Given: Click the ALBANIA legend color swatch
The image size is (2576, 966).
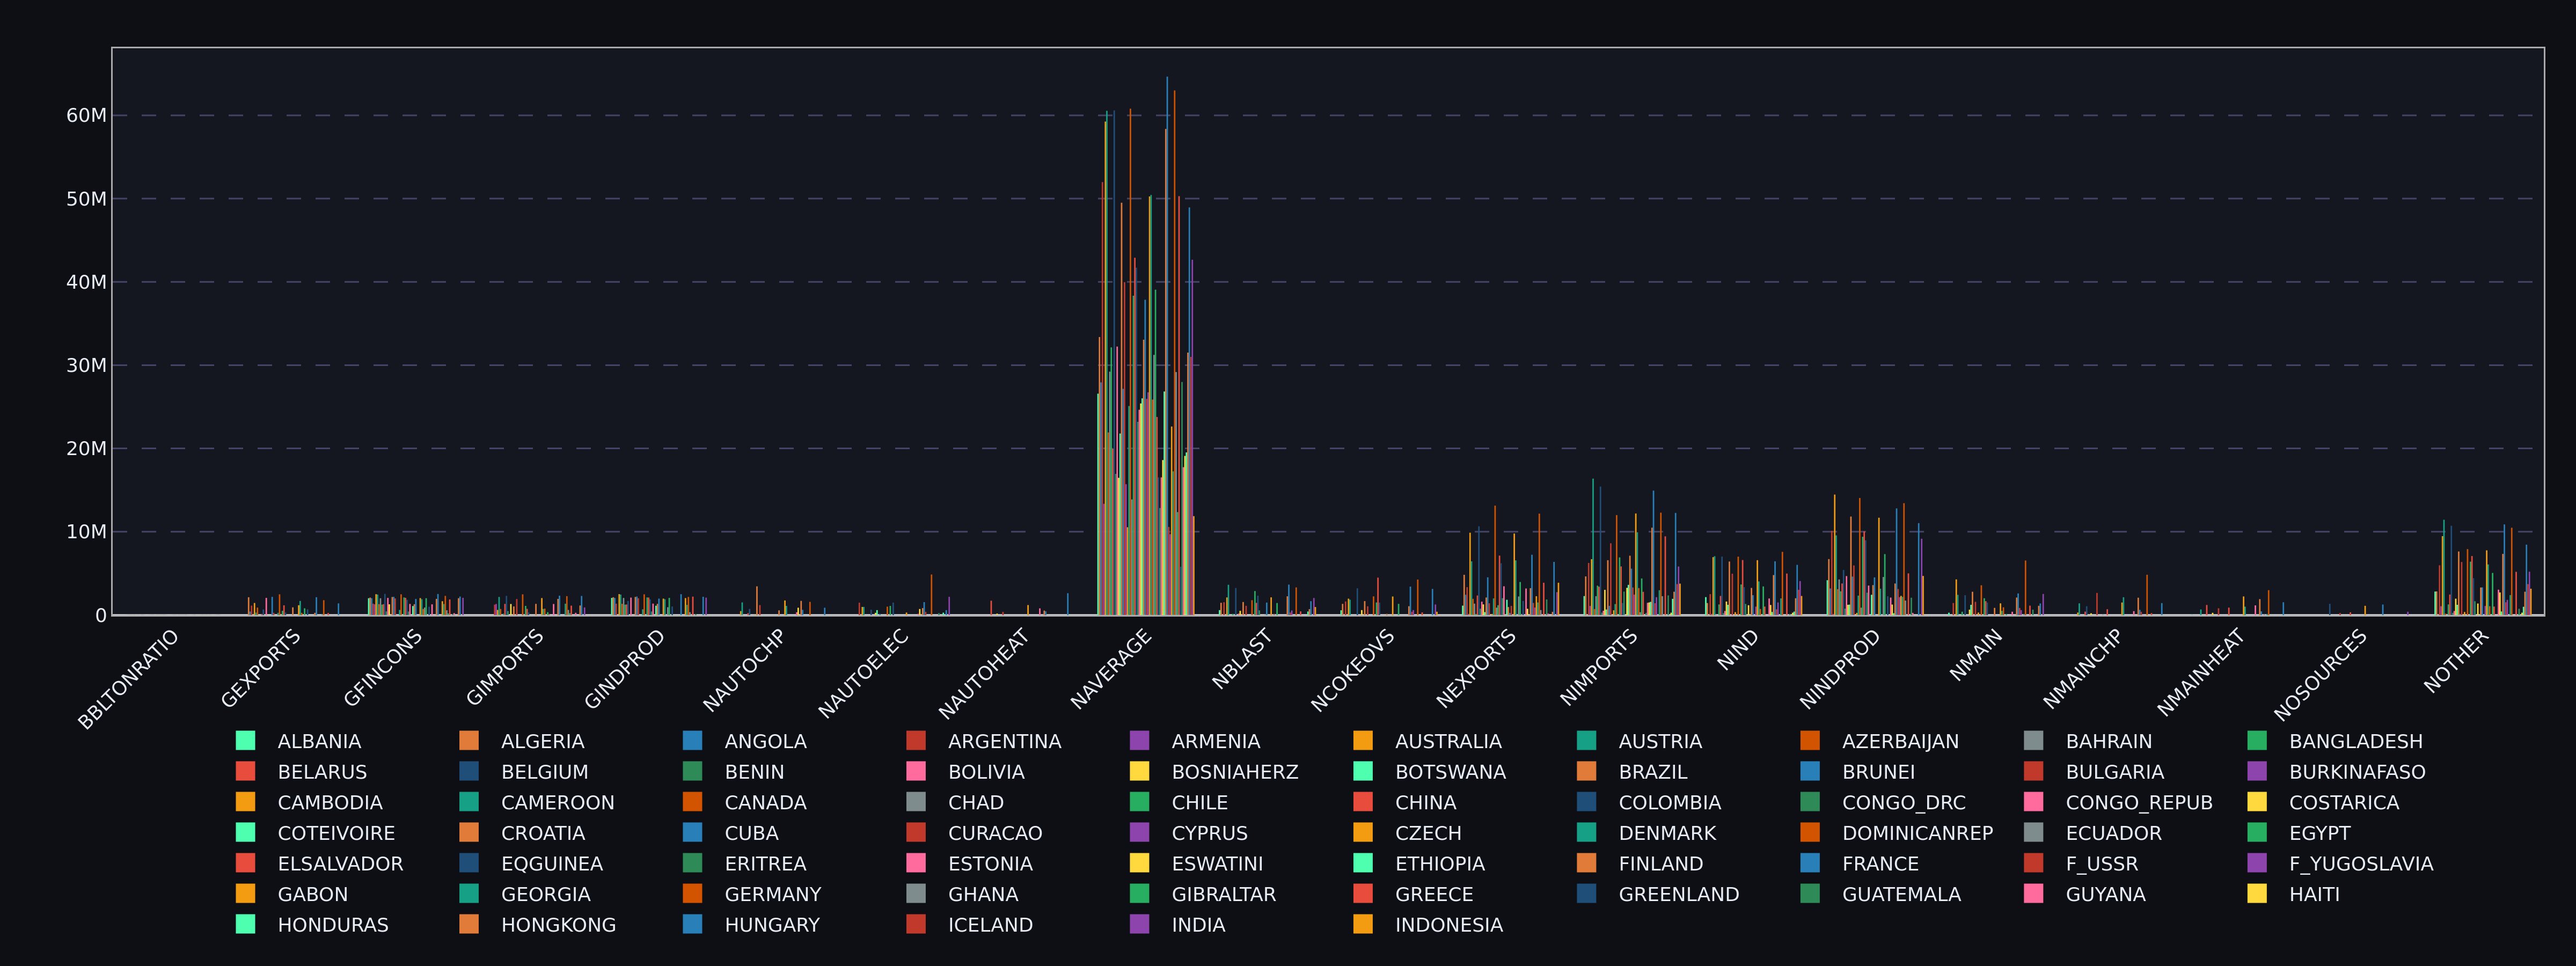Looking at the screenshot, I should pyautogui.click(x=245, y=741).
